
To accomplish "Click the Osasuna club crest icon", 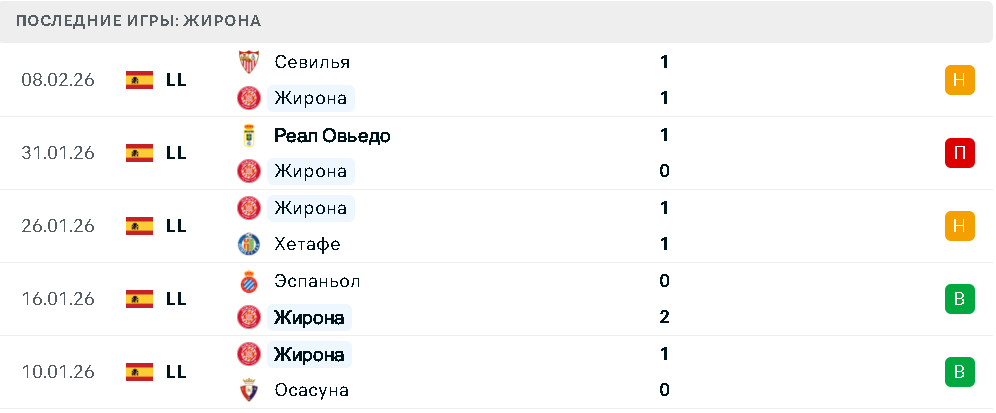I will (x=247, y=390).
